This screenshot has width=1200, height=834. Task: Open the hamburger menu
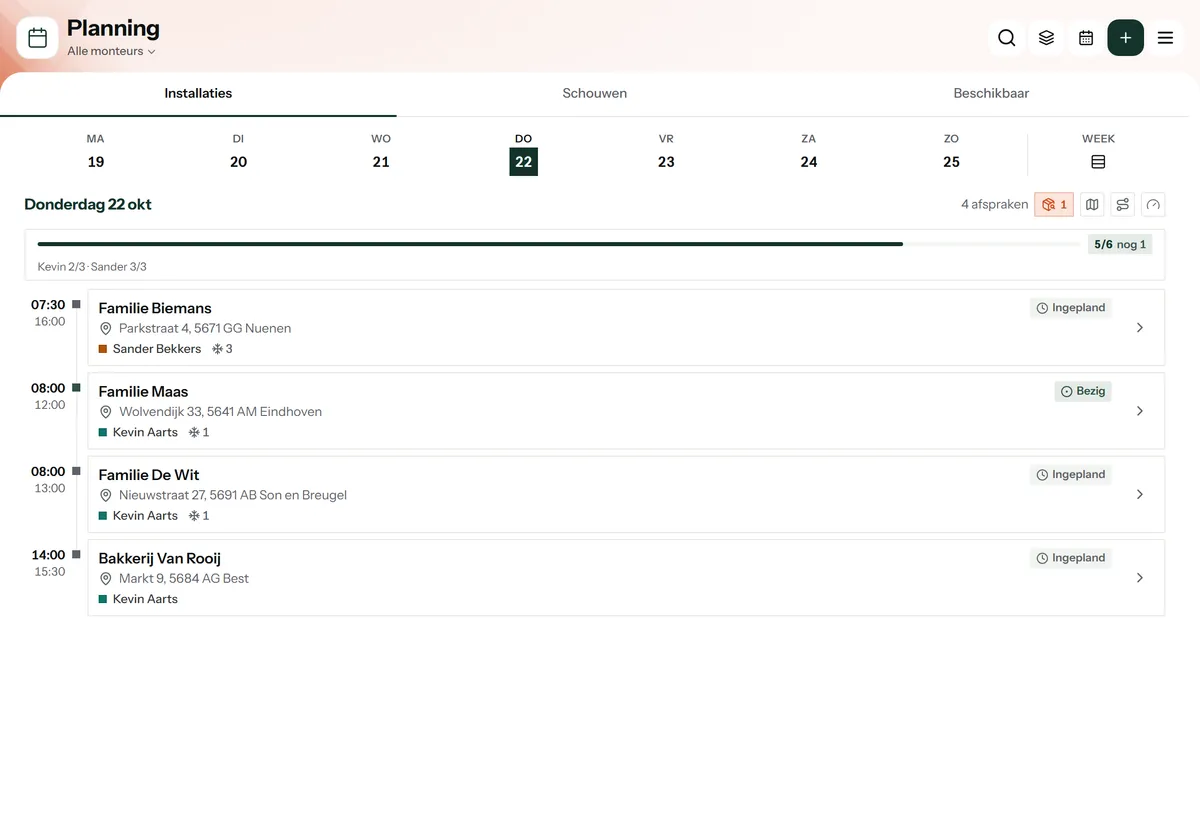pos(1165,38)
